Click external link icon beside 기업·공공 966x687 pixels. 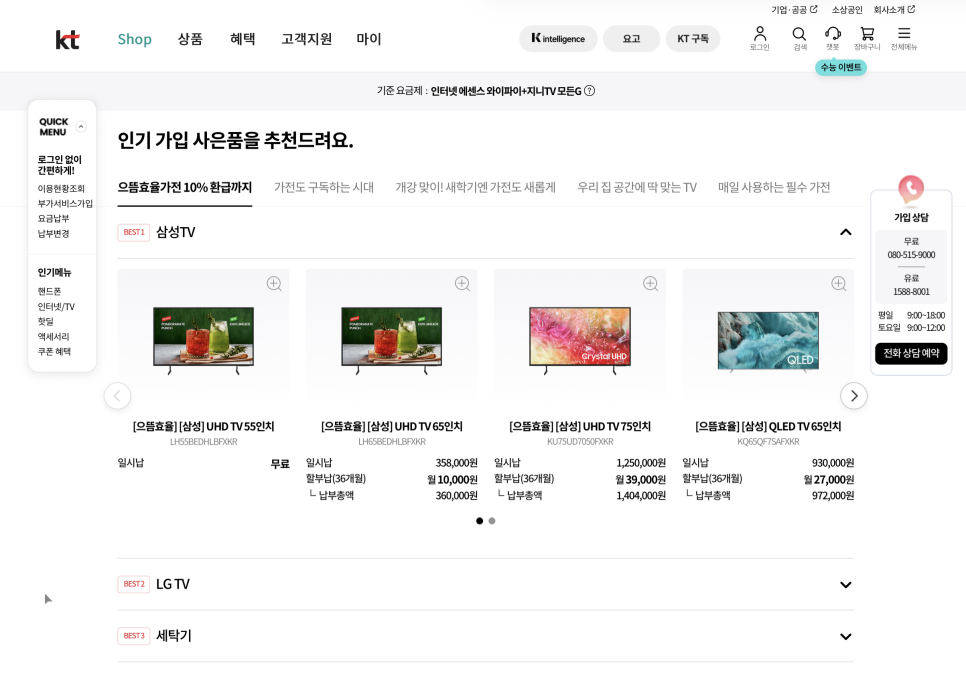[x=814, y=9]
